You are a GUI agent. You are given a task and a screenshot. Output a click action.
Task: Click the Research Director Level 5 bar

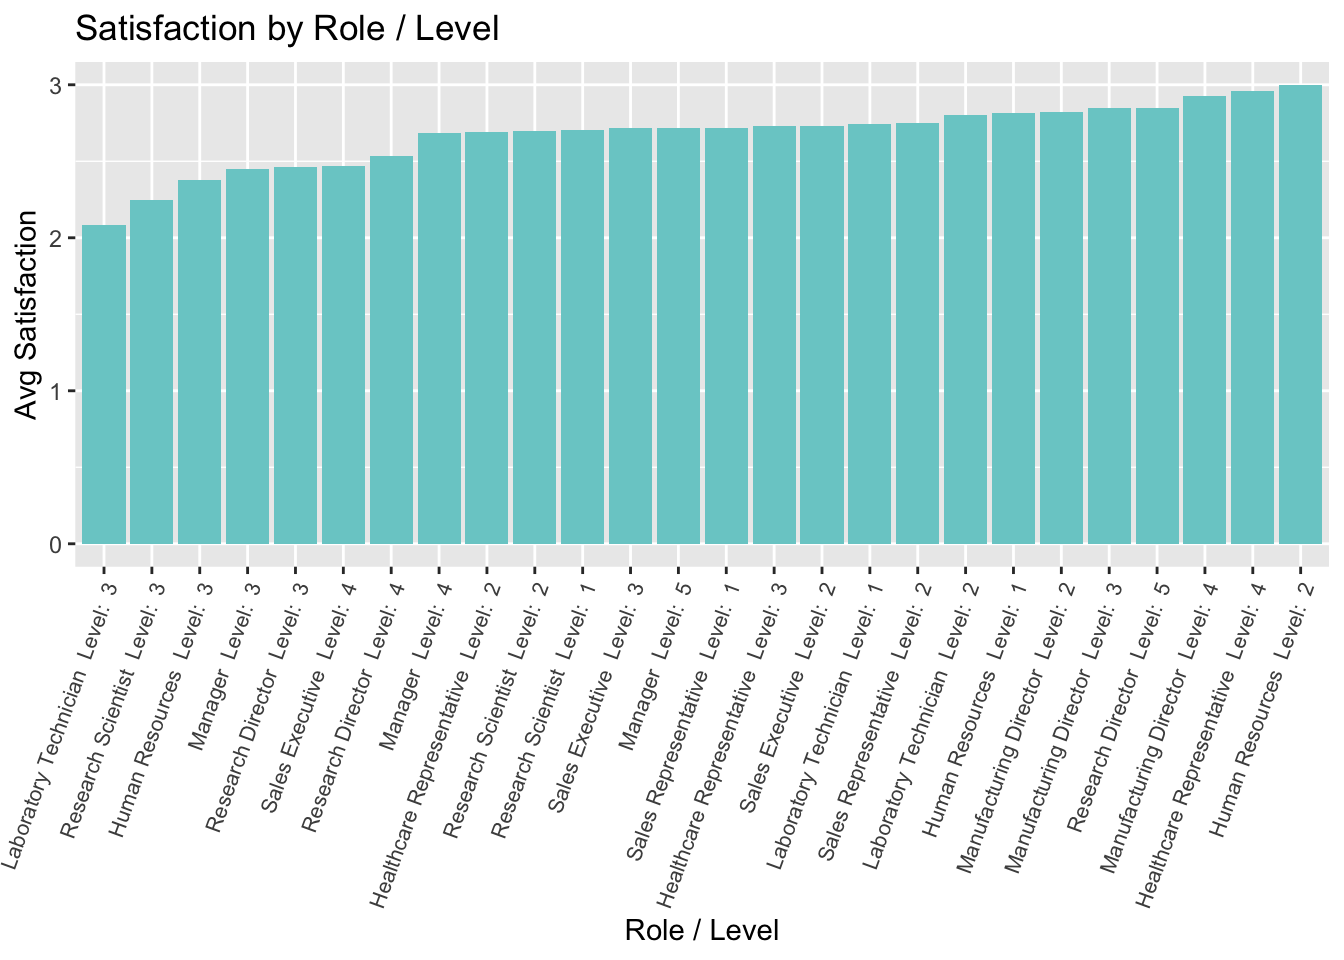[x=1156, y=326]
